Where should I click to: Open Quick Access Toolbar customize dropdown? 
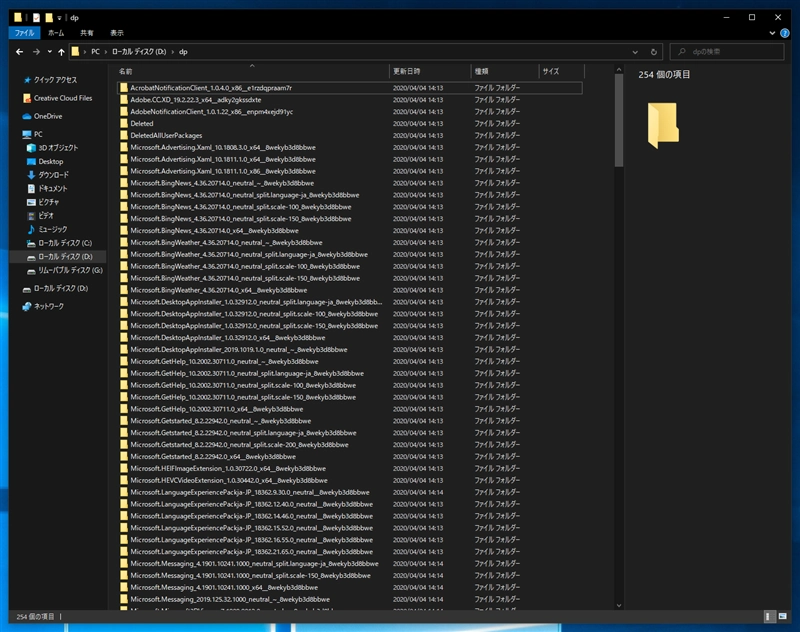click(59, 18)
